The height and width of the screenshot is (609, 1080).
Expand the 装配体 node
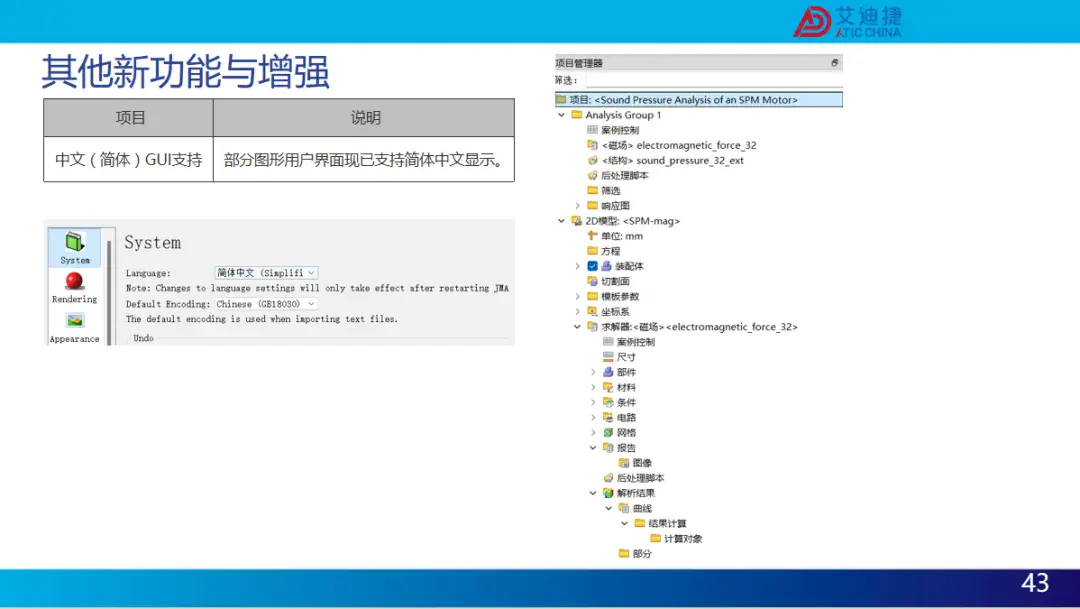click(577, 266)
